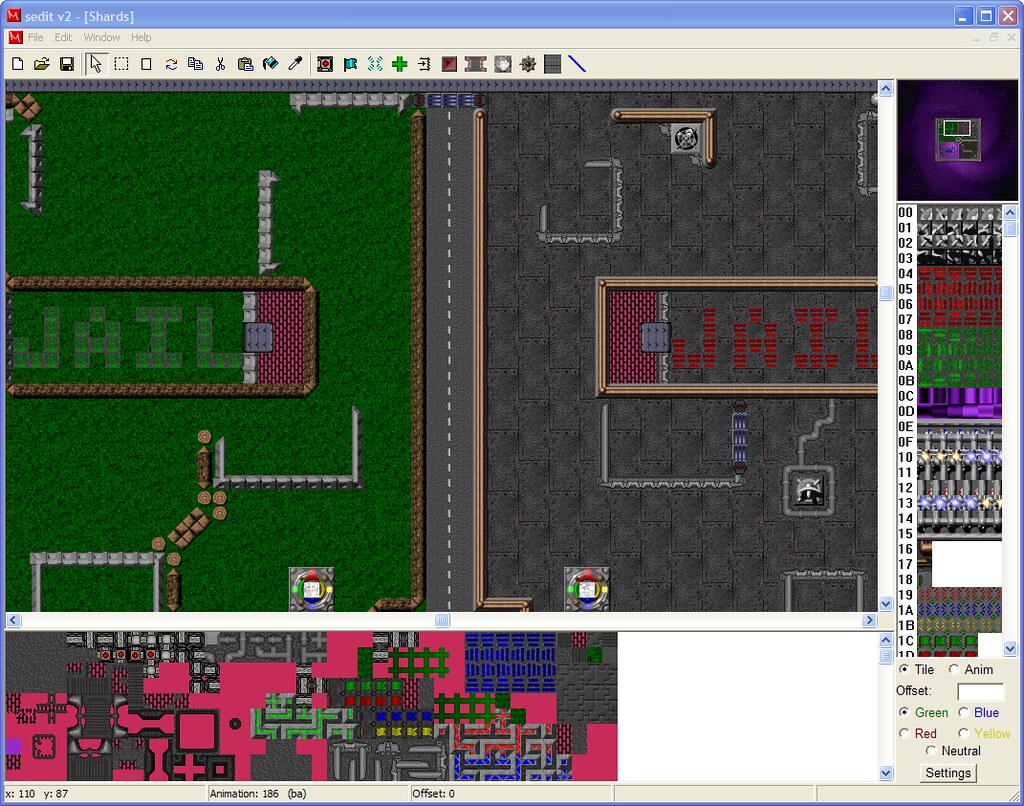Viewport: 1024px width, 806px height.
Task: Open the Window menu
Action: (101, 37)
